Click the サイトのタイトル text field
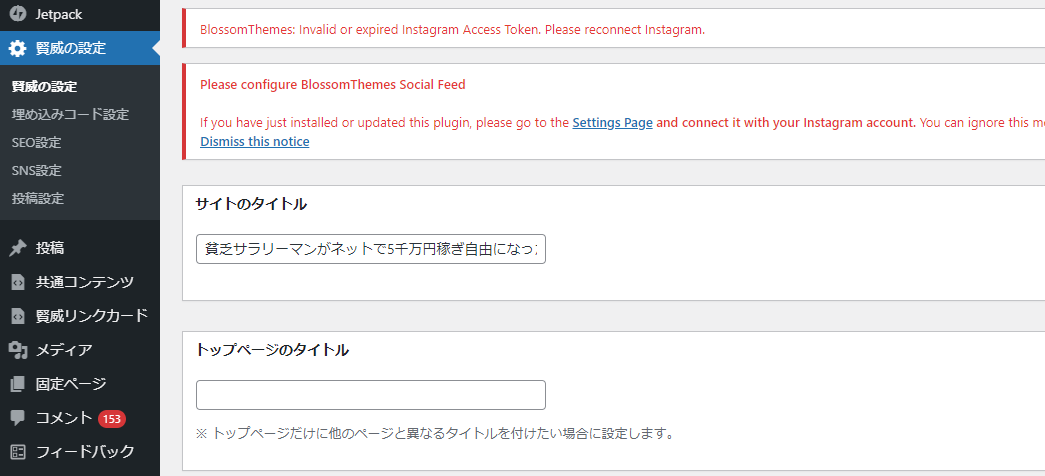This screenshot has height=476, width=1045. pos(371,249)
